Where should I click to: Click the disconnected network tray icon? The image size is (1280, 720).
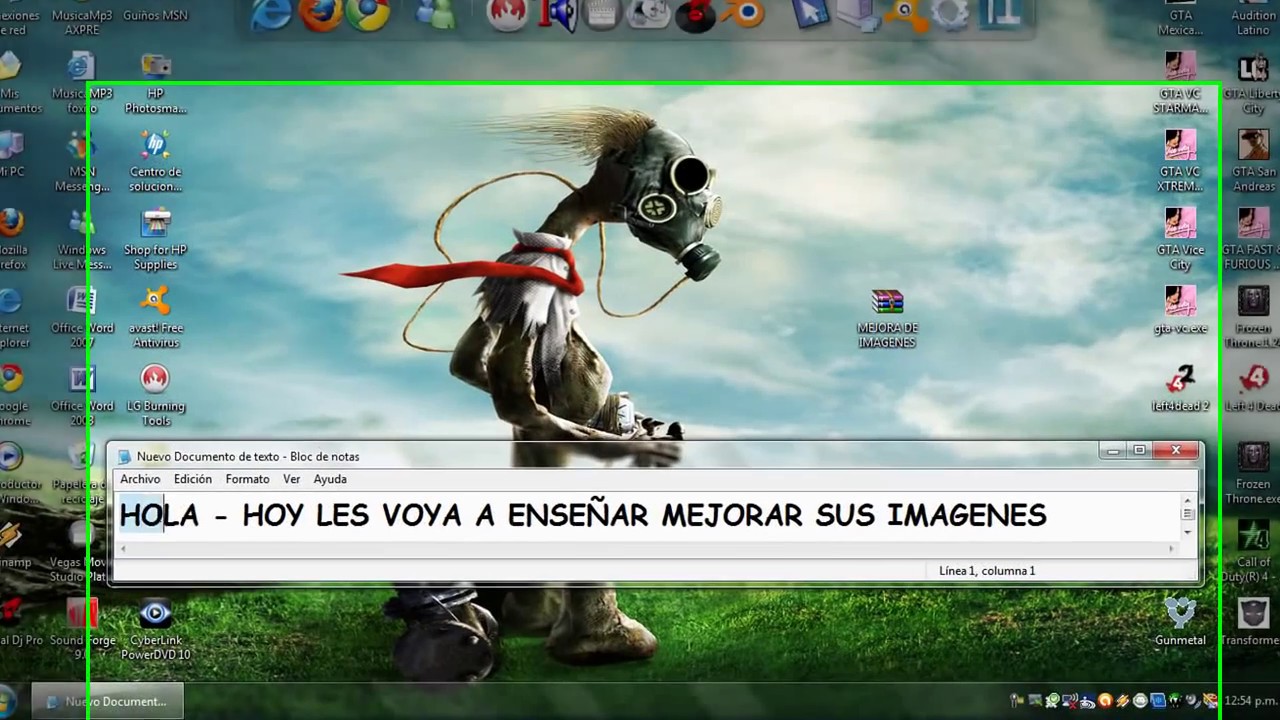[1069, 701]
